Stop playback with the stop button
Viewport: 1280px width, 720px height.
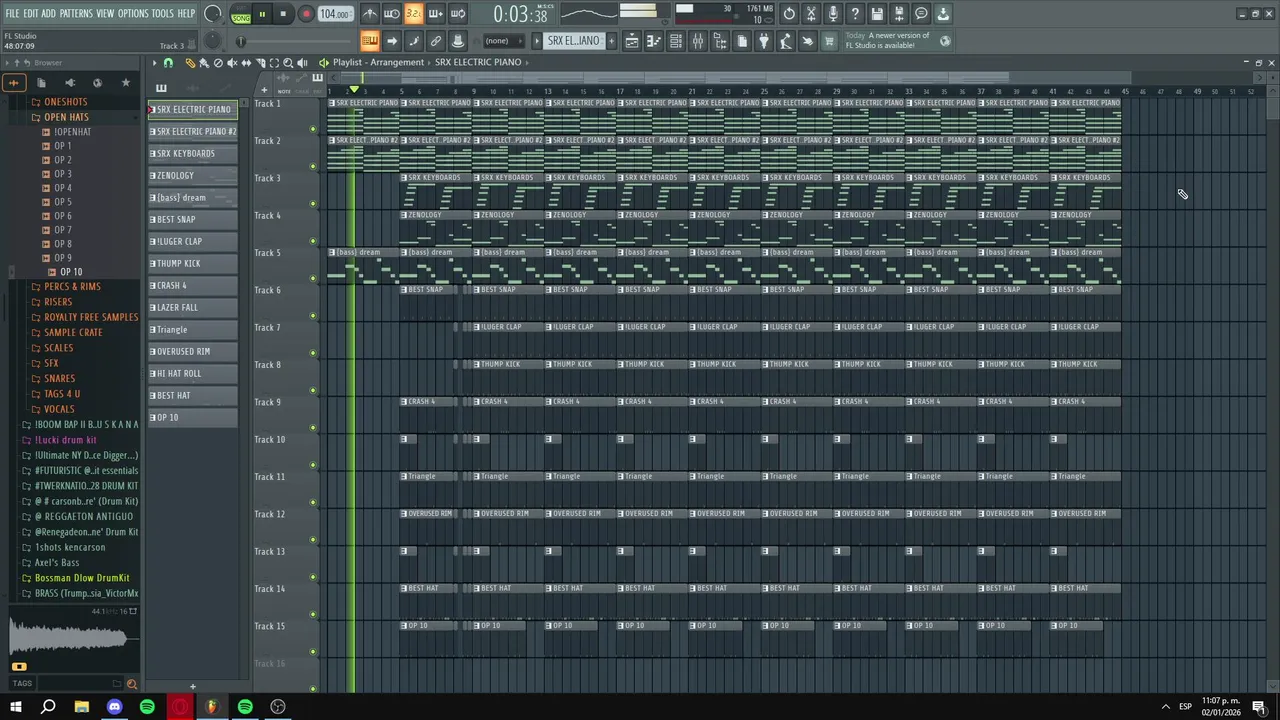tap(283, 14)
